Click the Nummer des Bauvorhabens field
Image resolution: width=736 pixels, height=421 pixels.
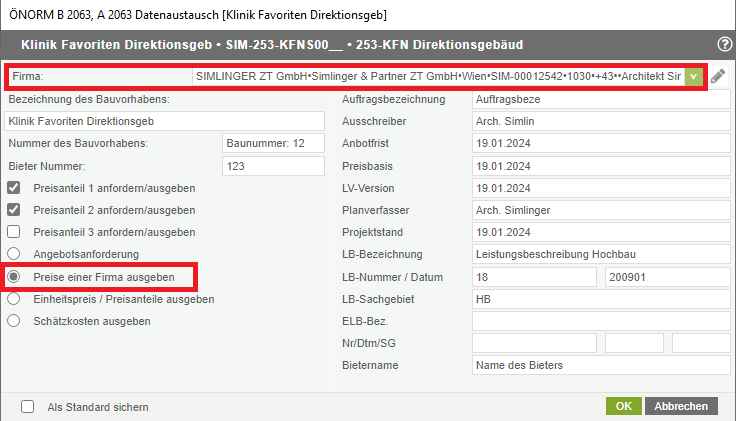click(274, 144)
